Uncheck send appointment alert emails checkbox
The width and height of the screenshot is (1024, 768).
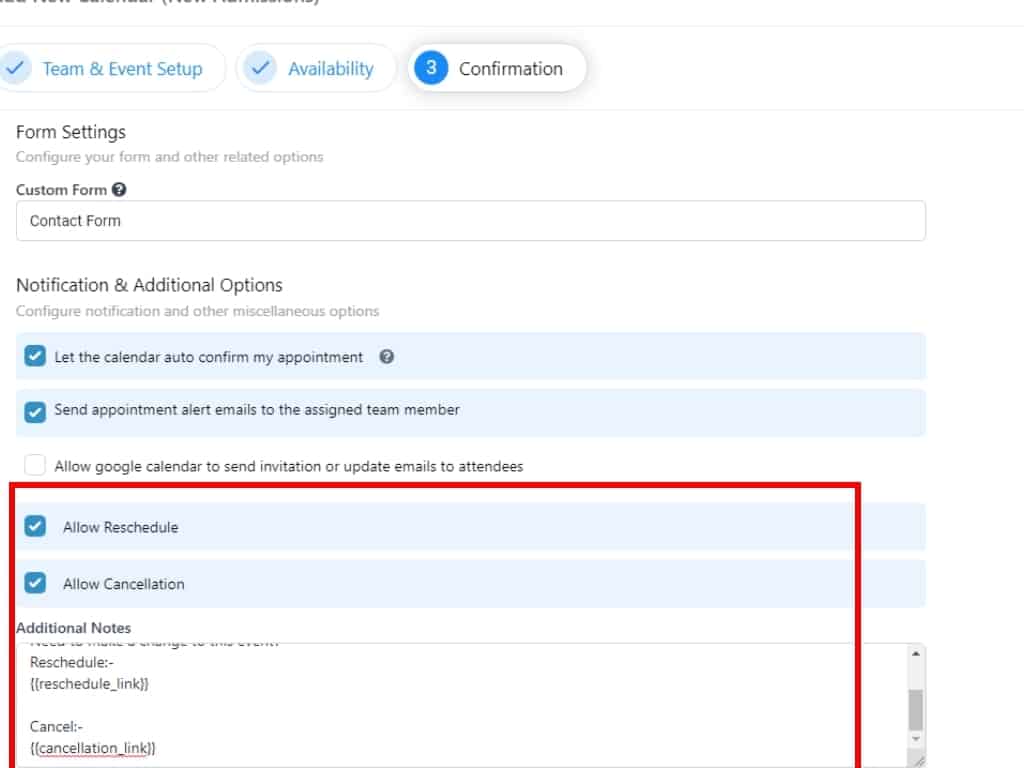coord(36,411)
